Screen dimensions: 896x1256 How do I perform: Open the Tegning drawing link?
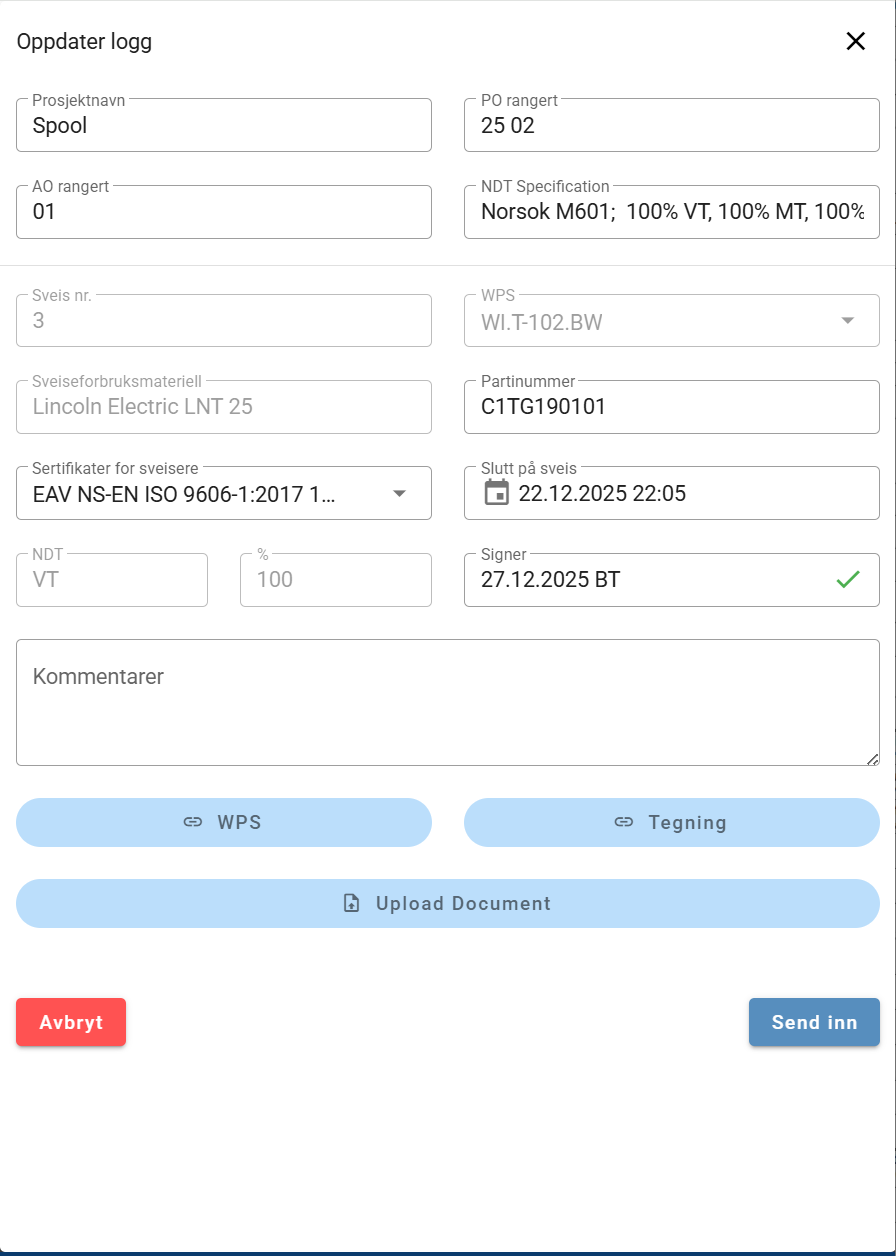[x=671, y=822]
